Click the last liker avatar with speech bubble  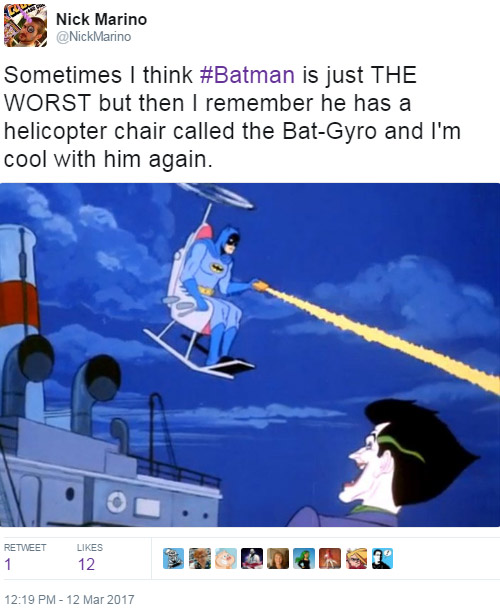pos(382,558)
